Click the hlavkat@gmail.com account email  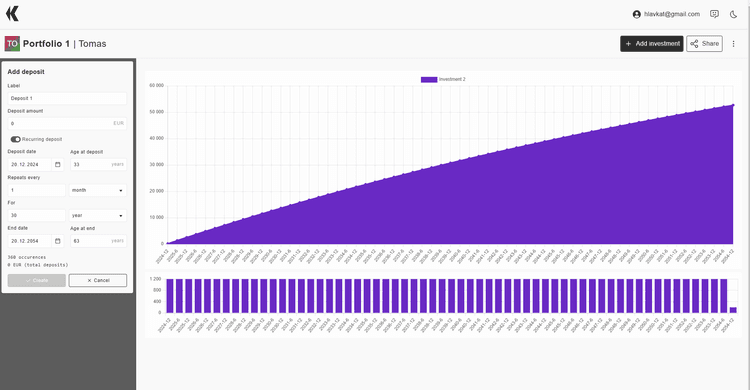point(672,14)
